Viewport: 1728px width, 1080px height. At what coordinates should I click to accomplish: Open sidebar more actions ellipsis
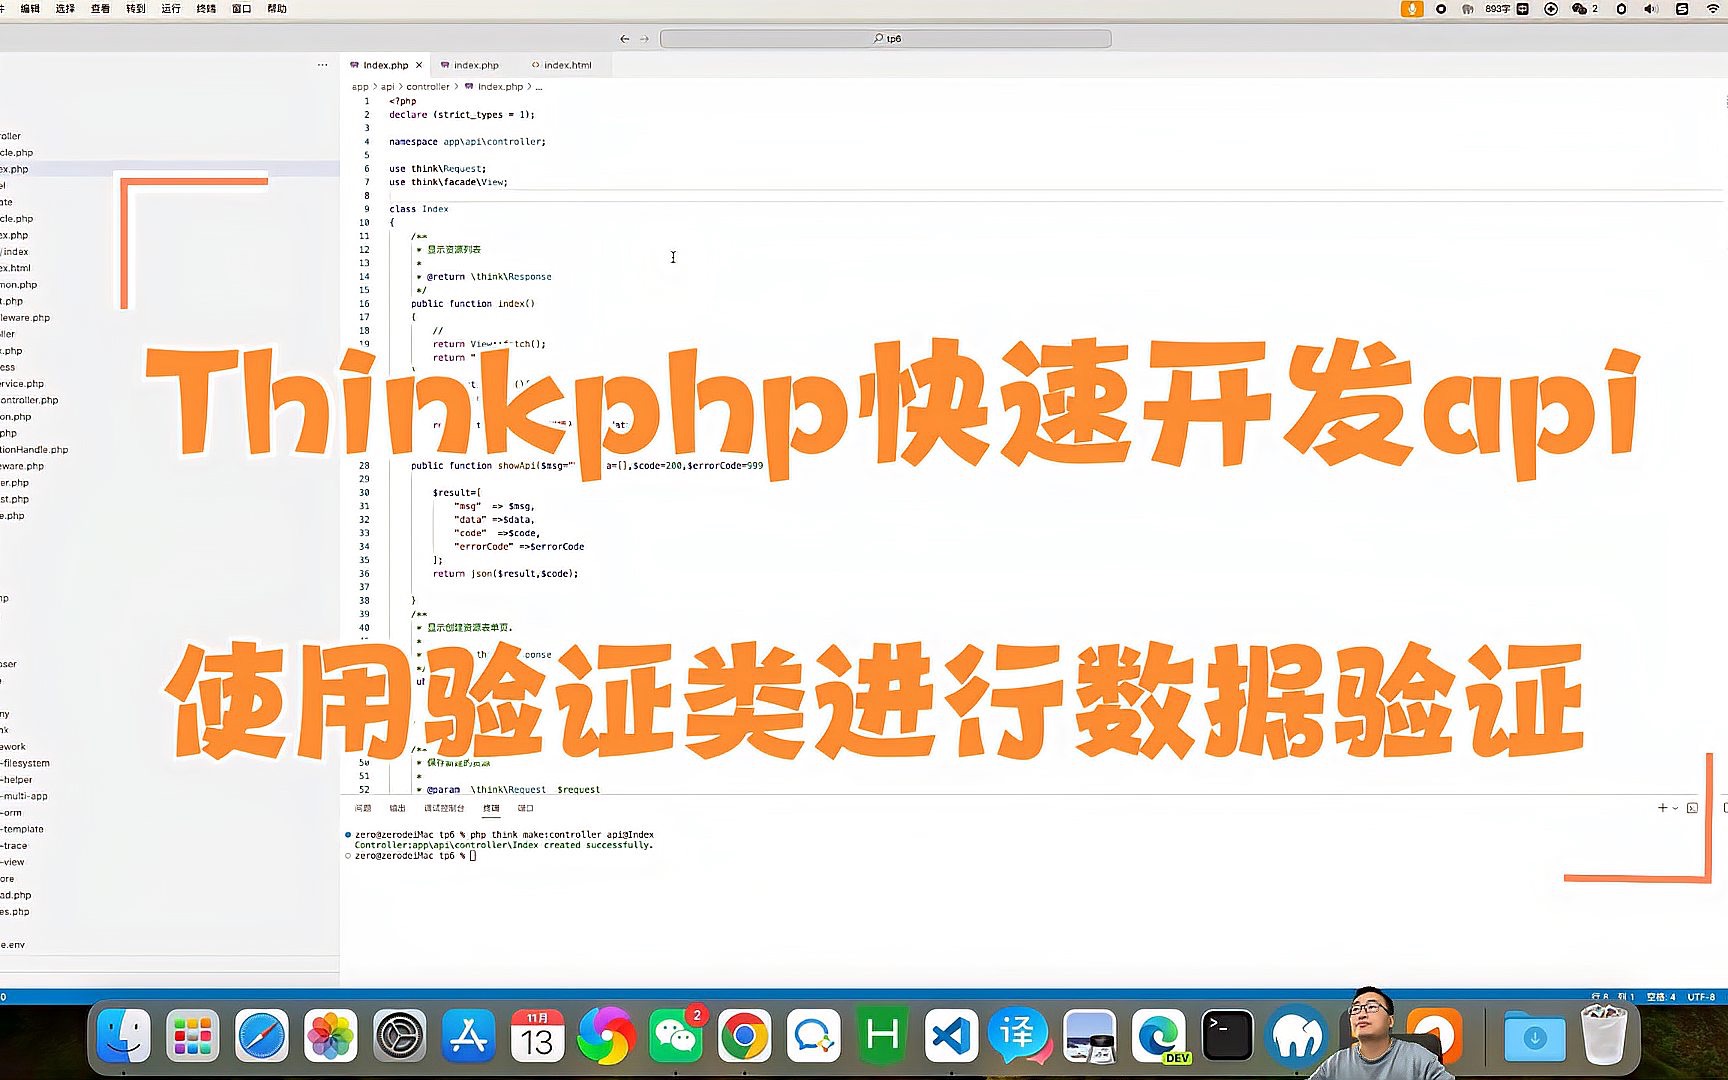tap(322, 65)
